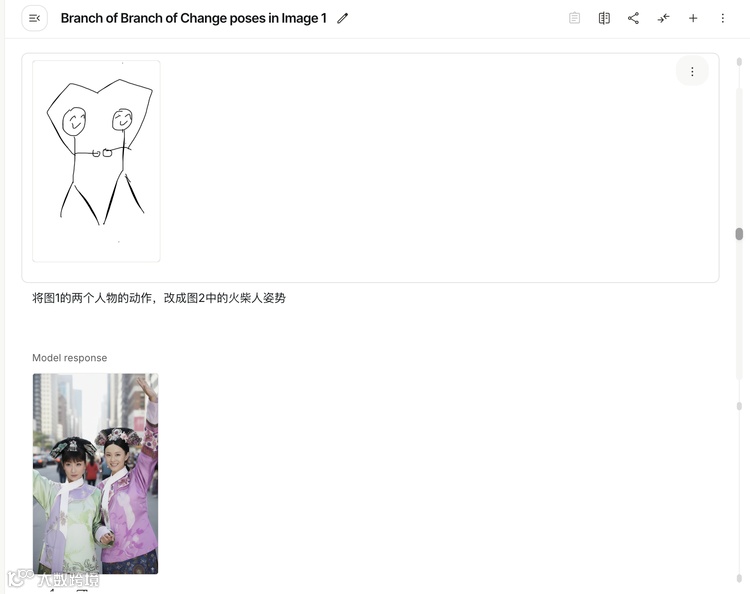This screenshot has height=594, width=750.
Task: Click the collapse arrows icon in header
Action: pos(663,18)
